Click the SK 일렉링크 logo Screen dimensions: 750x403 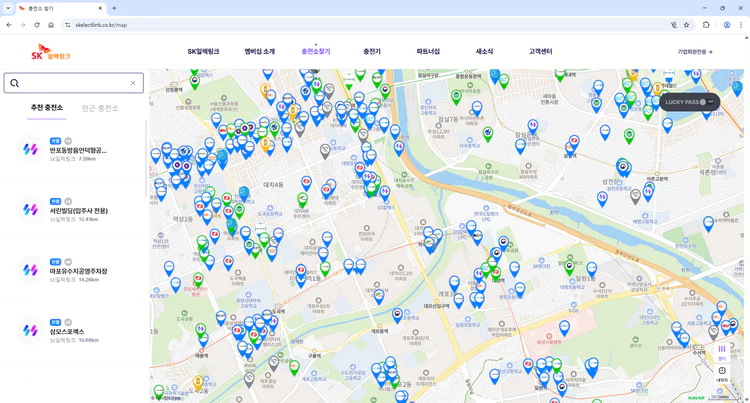click(50, 52)
